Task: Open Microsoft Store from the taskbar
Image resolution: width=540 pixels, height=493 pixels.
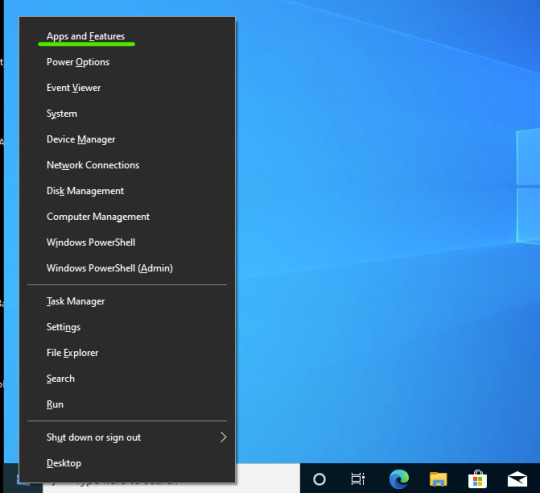Action: (x=477, y=479)
